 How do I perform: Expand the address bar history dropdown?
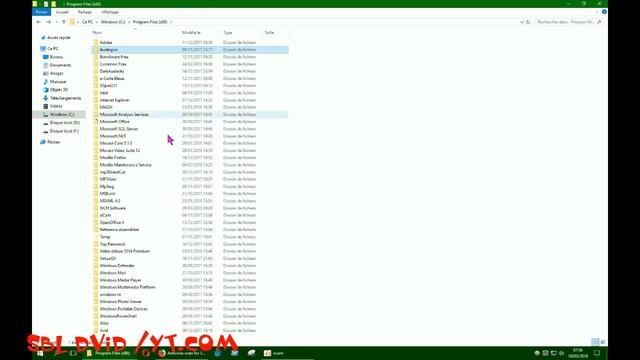522,22
